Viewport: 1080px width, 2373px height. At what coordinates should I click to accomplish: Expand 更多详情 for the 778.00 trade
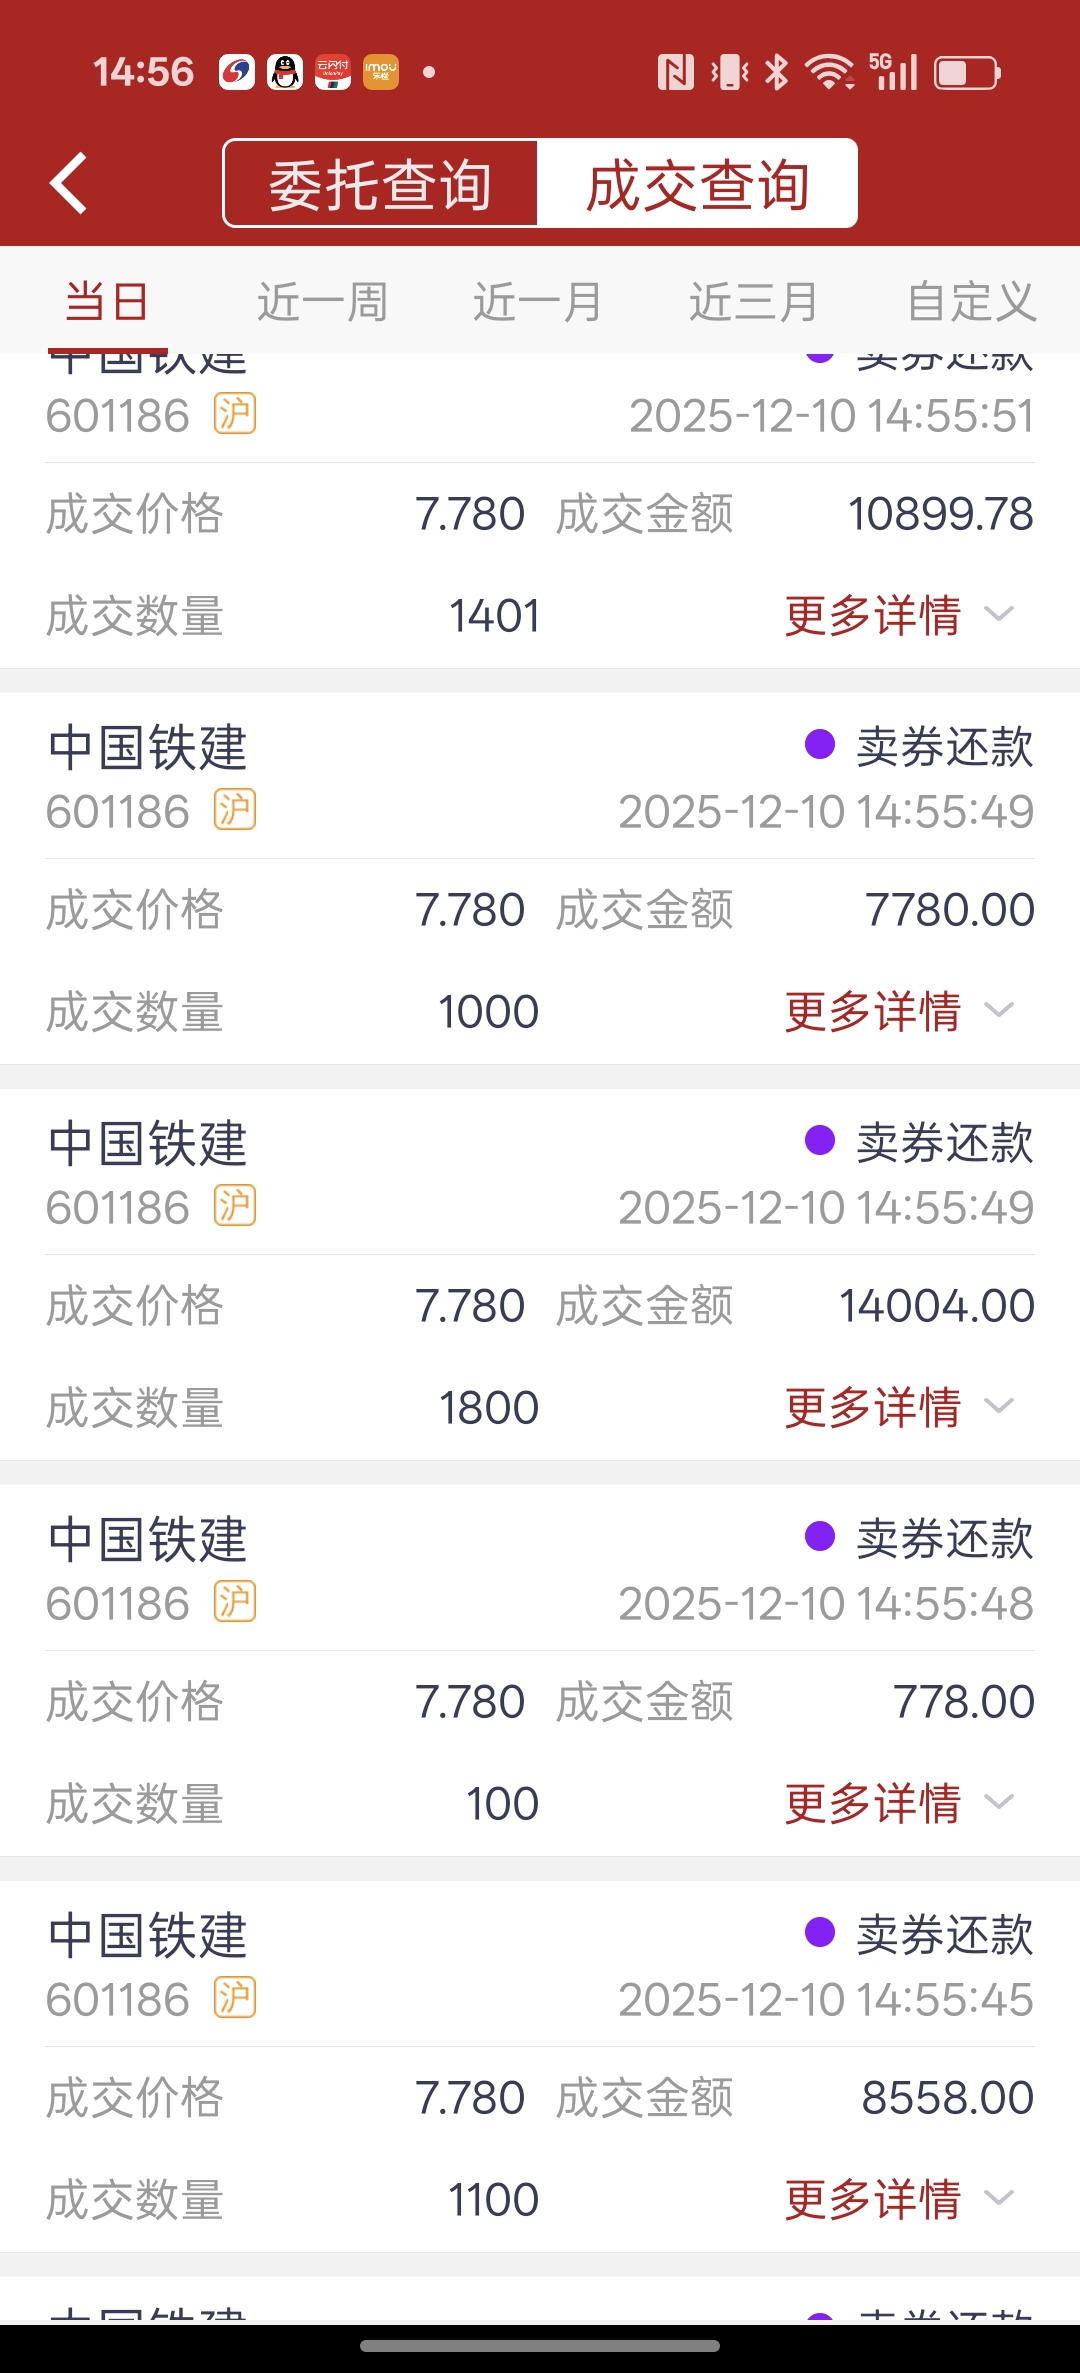899,1803
